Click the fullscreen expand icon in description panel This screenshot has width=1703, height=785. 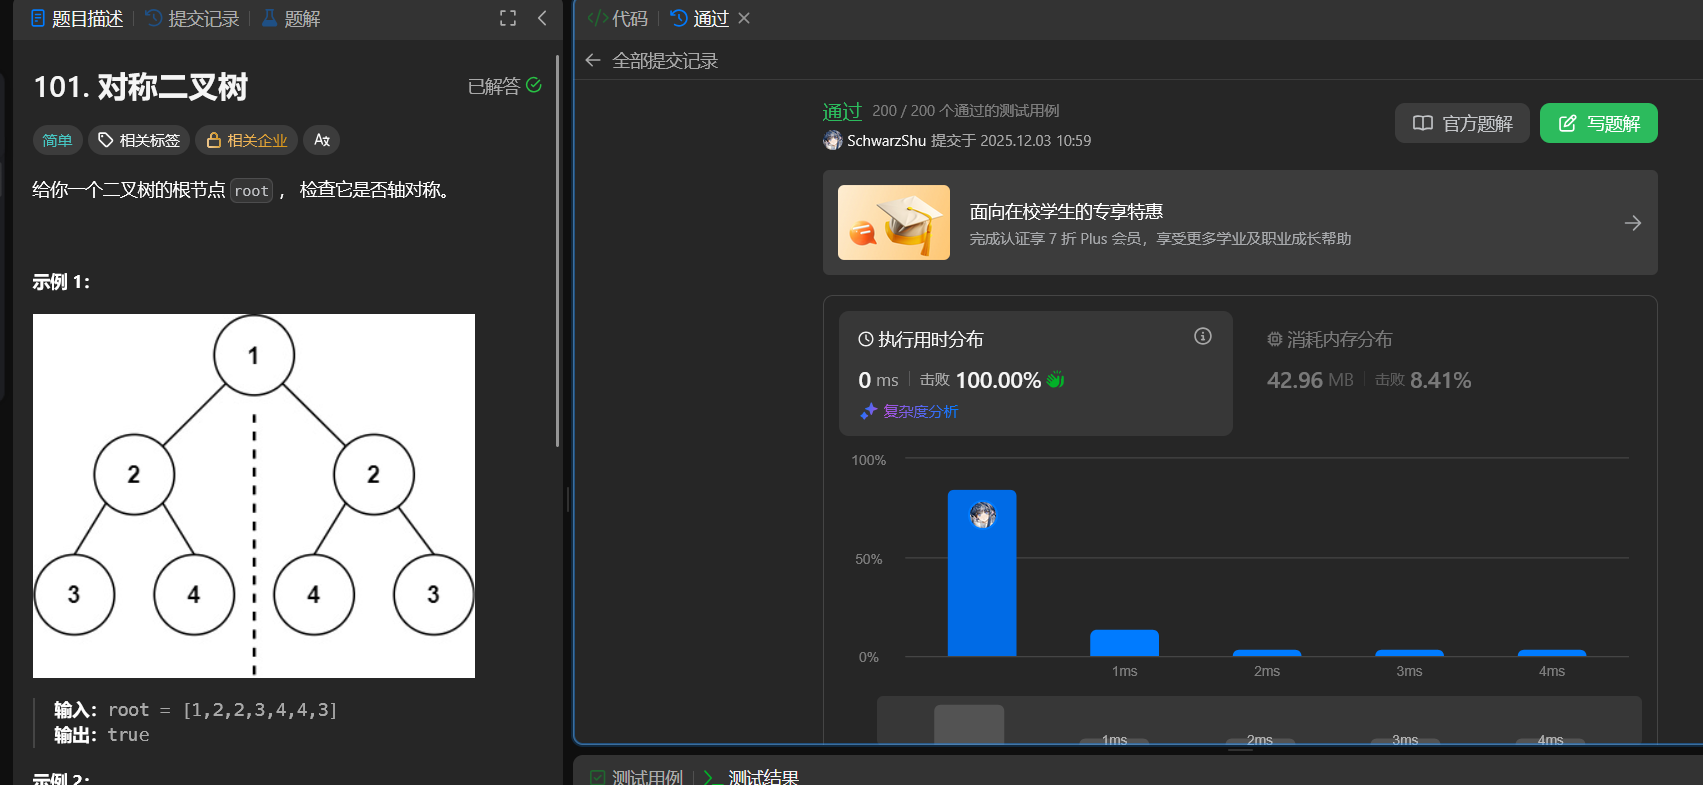pos(508,18)
